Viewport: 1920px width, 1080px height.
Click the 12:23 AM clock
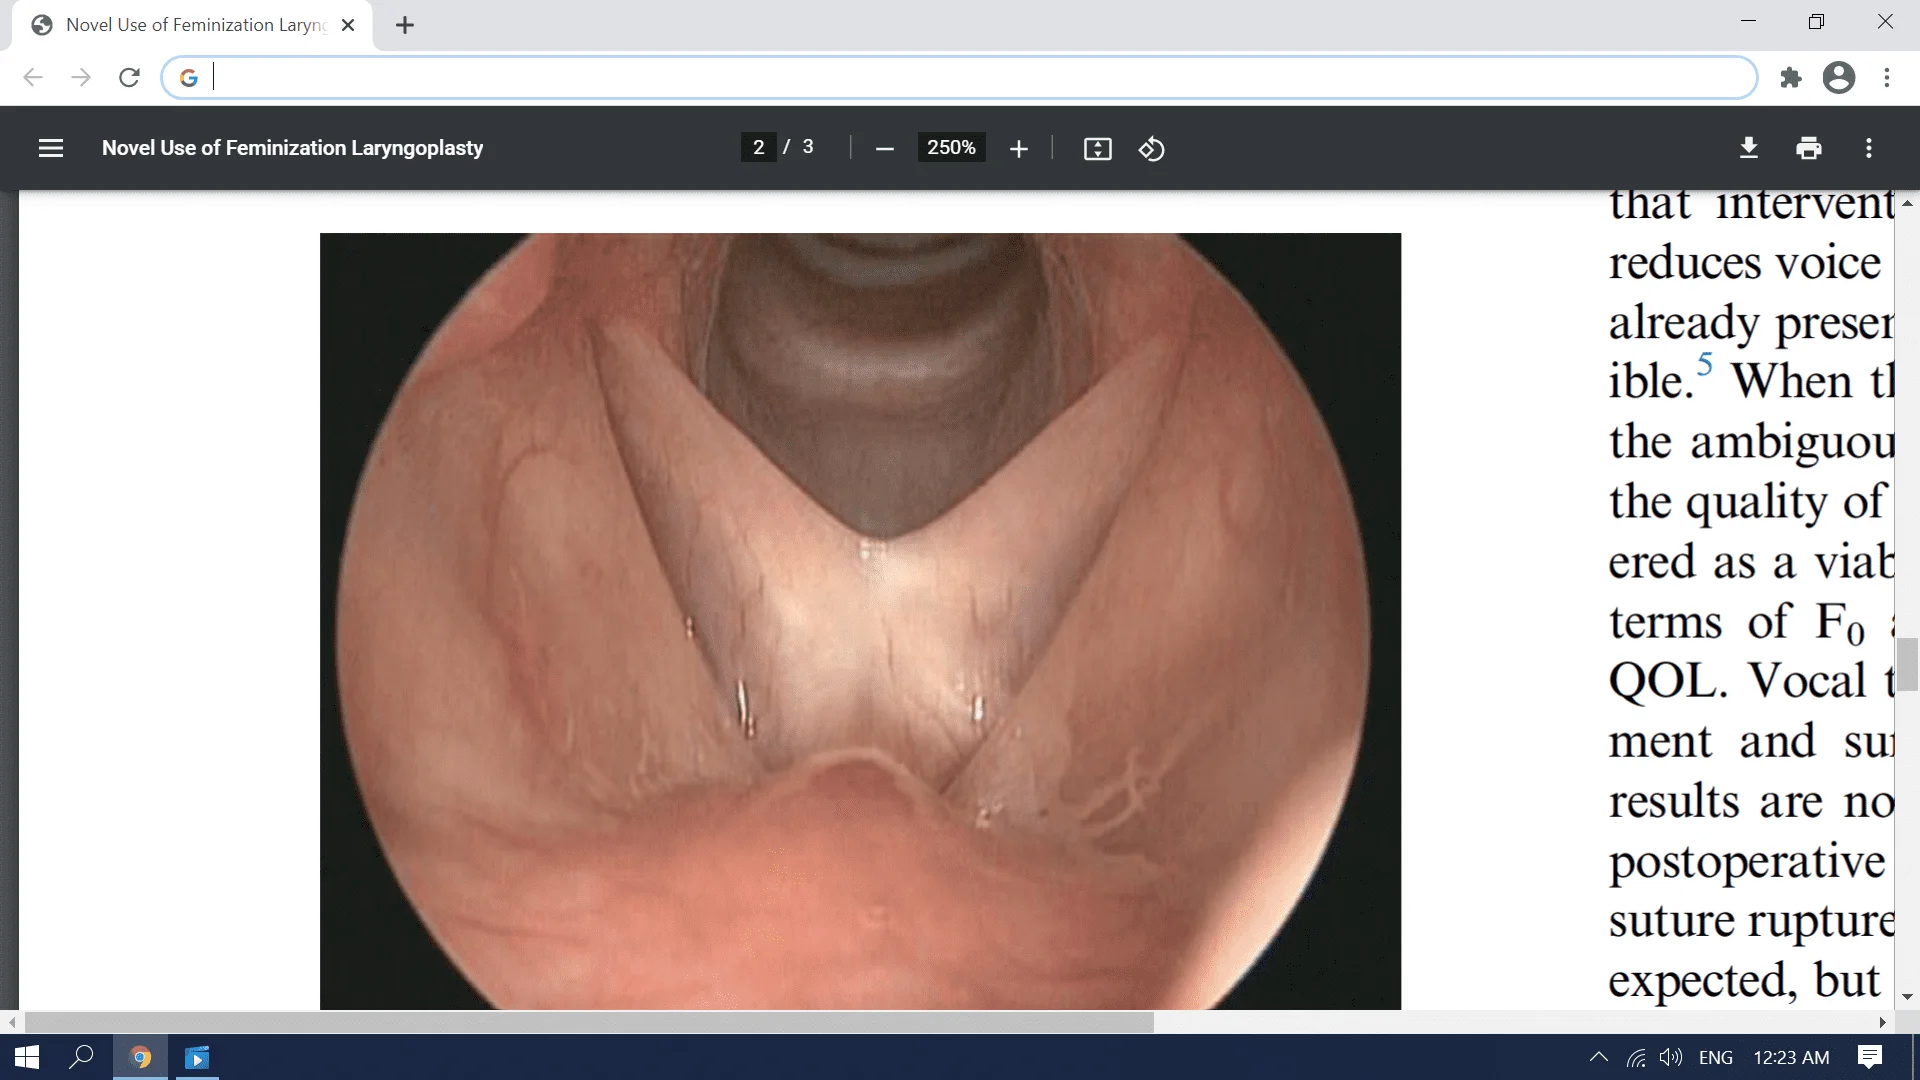pyautogui.click(x=1791, y=1057)
